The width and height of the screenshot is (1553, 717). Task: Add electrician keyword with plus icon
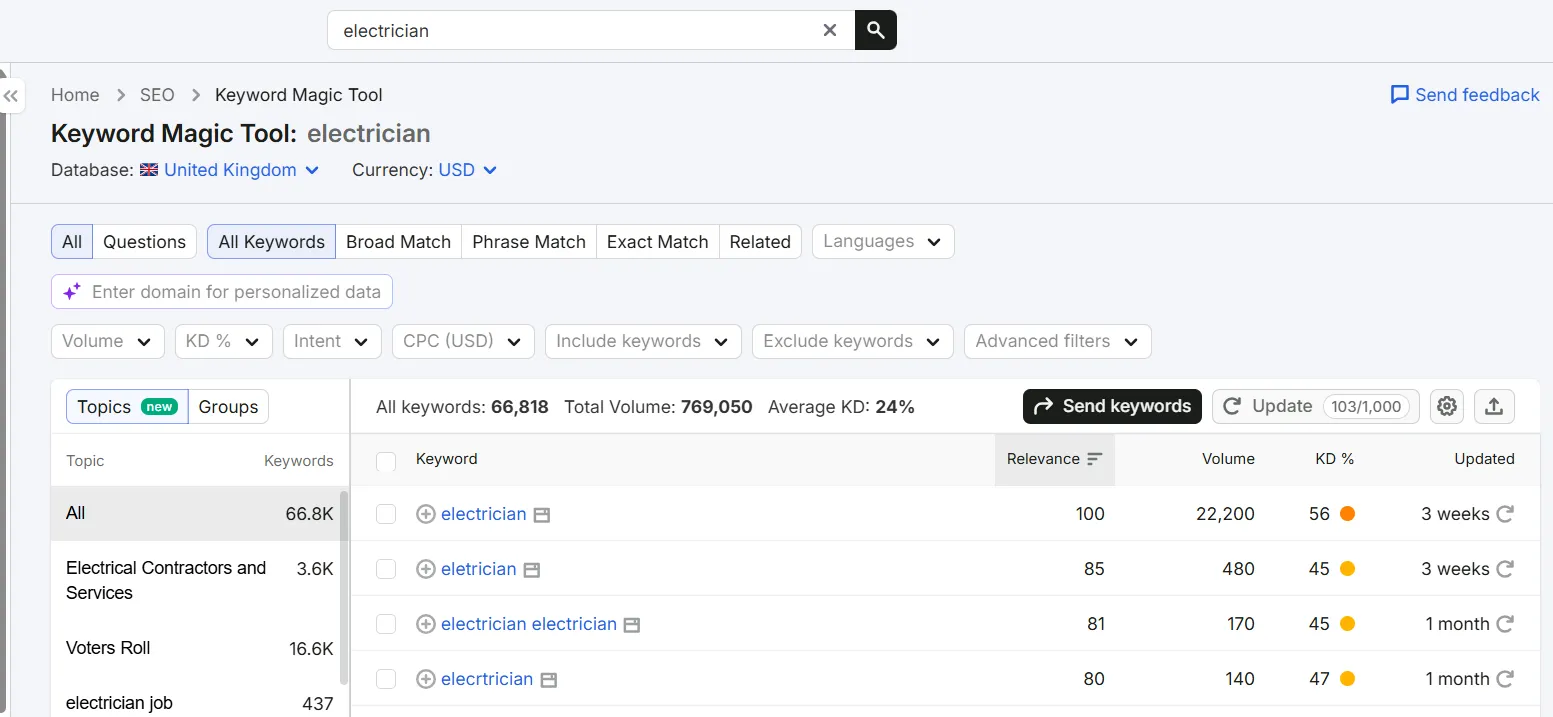426,514
